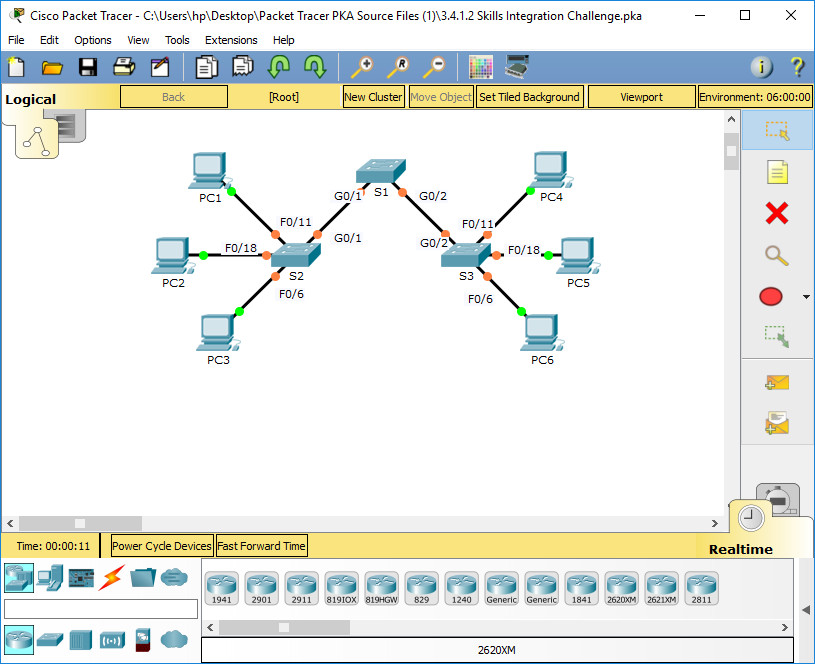The height and width of the screenshot is (664, 815).
Task: Open the Edit menu
Action: pos(49,40)
